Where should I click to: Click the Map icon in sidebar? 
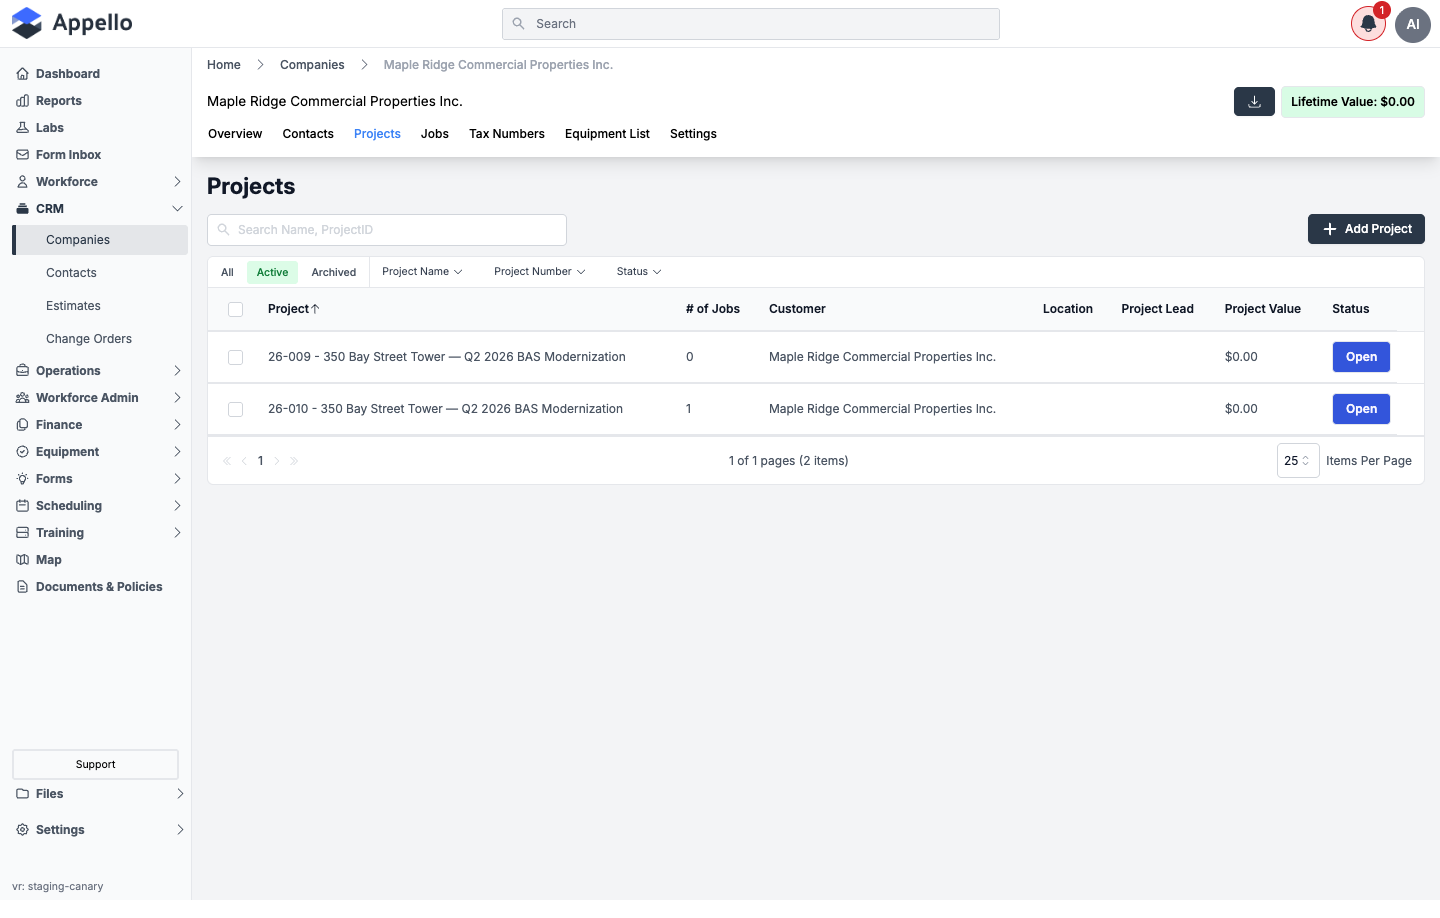click(x=22, y=560)
